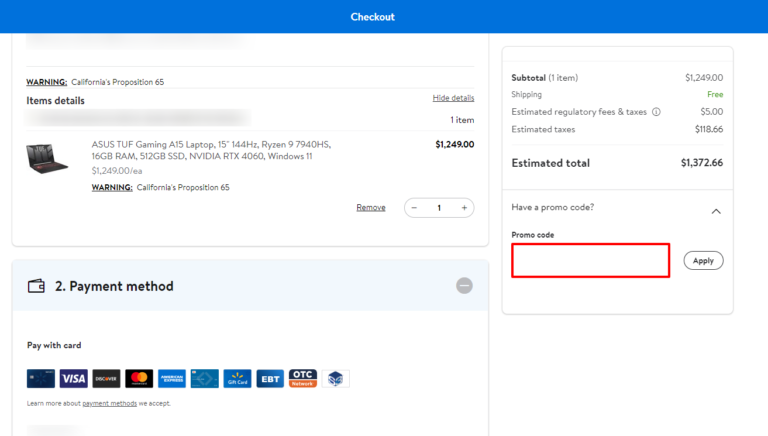Image resolution: width=768 pixels, height=436 pixels.
Task: Click the Estimated taxes value $118.66
Action: coord(709,129)
